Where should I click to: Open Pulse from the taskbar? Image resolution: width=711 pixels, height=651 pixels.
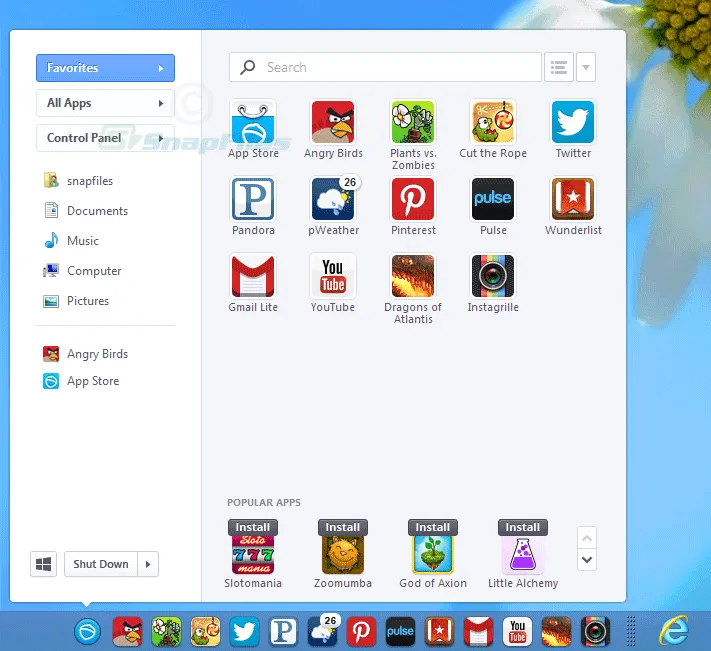400,631
